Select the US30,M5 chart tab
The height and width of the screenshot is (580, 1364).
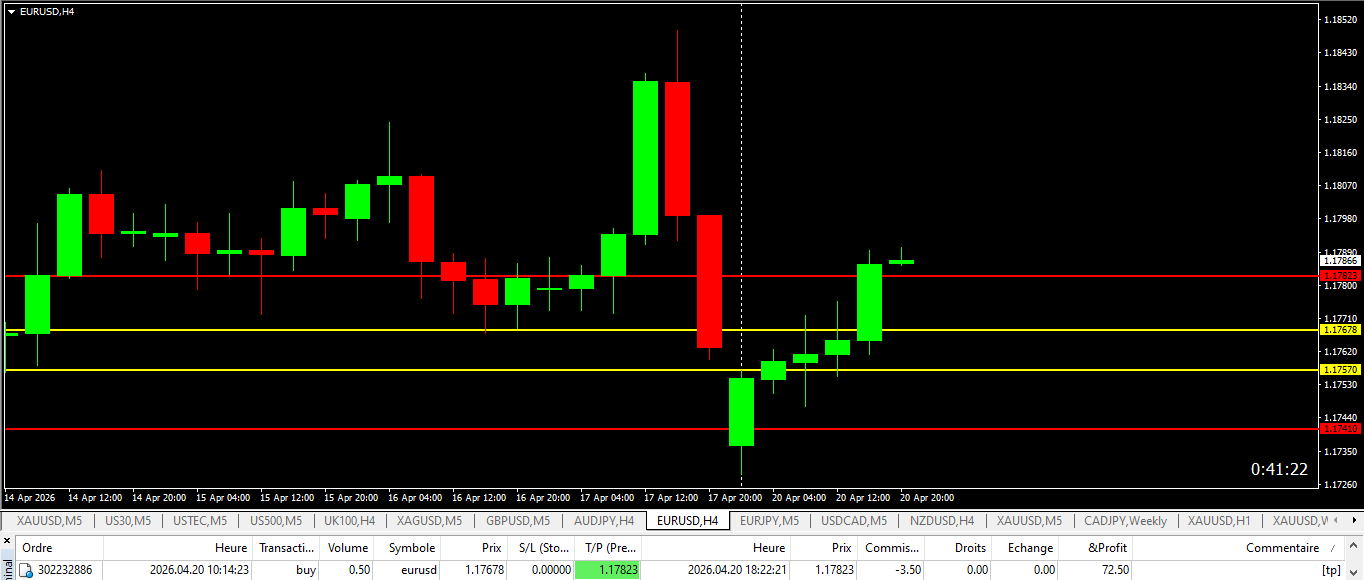(128, 521)
